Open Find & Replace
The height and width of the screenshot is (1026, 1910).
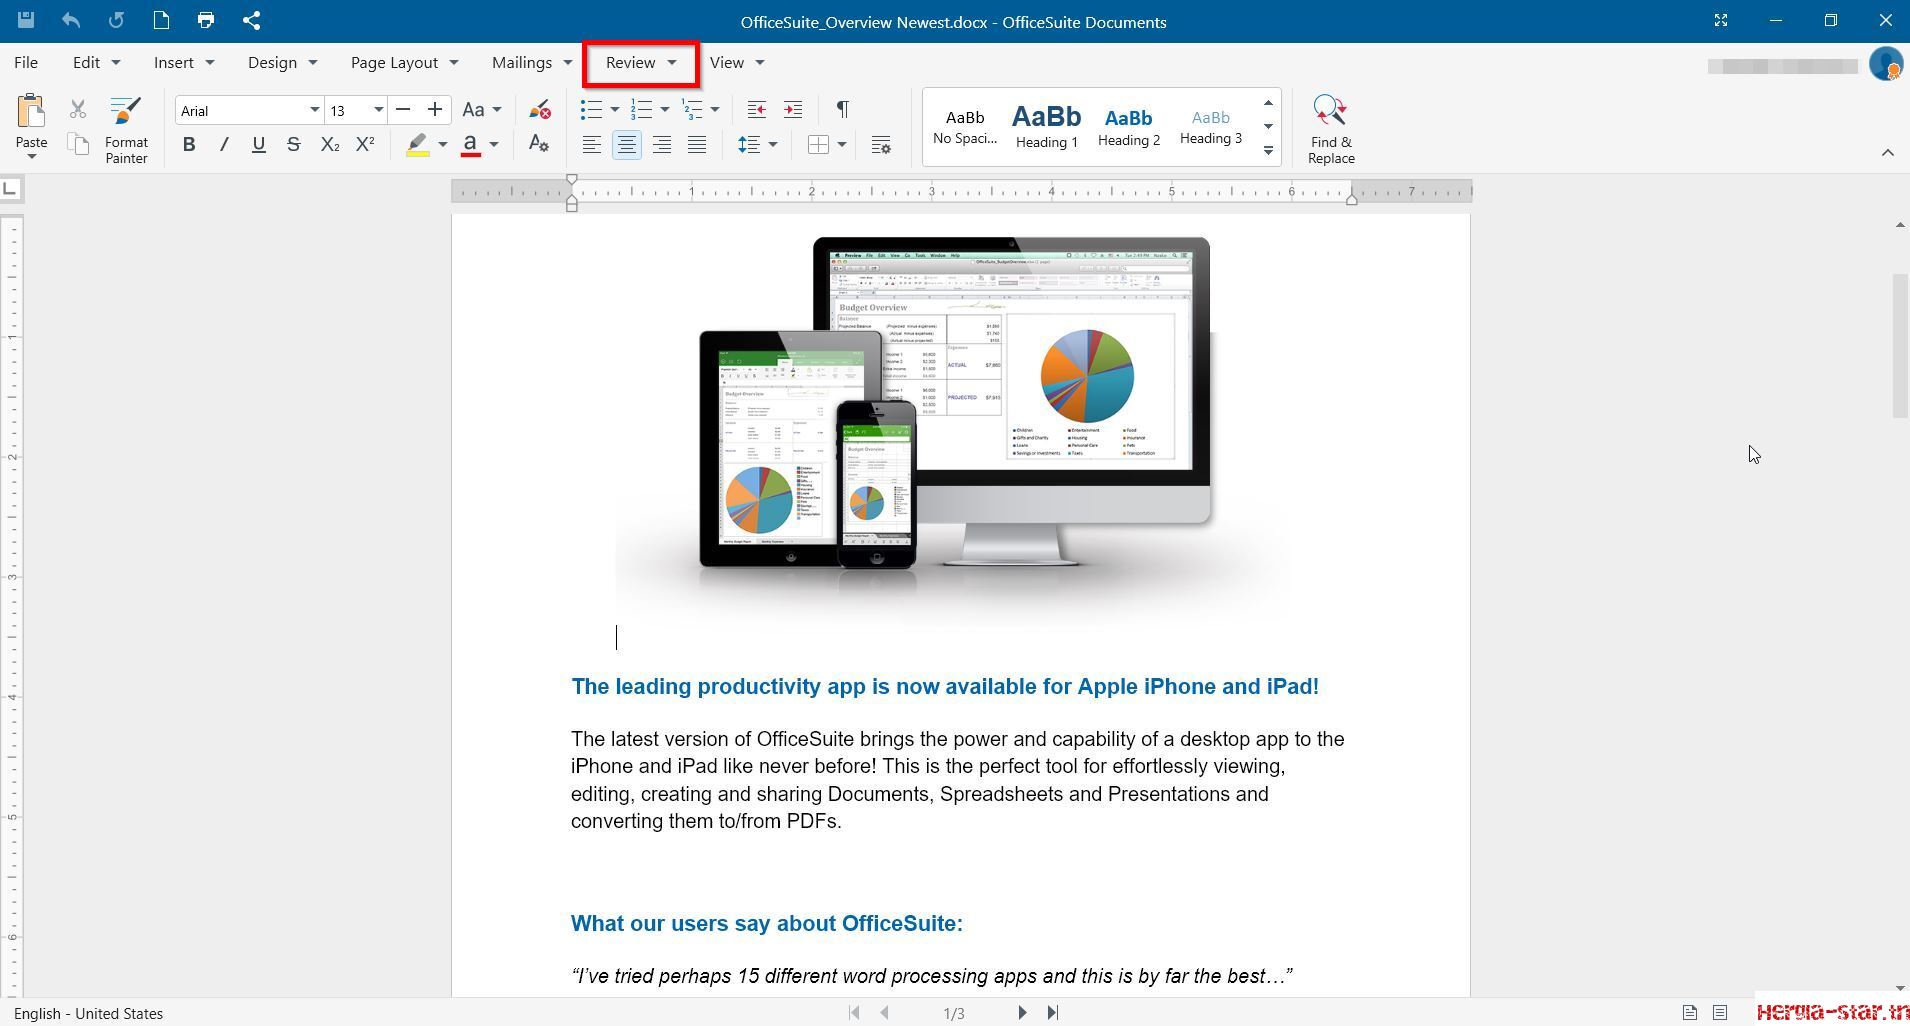(1331, 129)
